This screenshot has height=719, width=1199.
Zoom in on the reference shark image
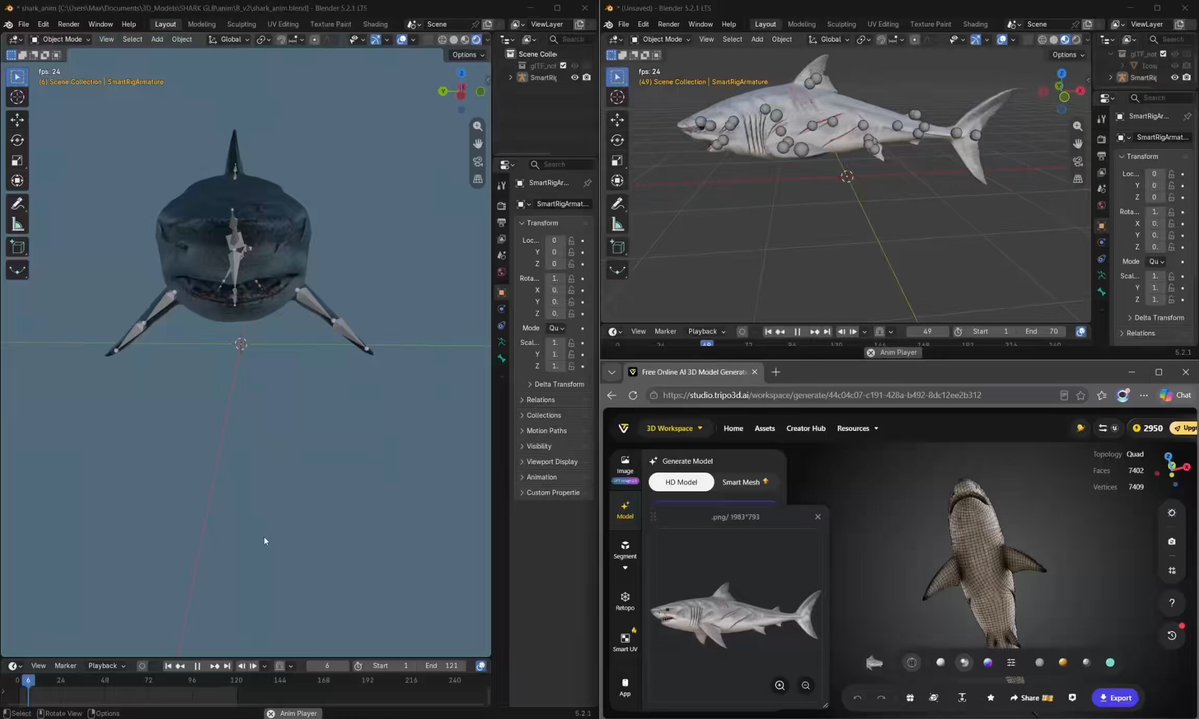[x=780, y=685]
